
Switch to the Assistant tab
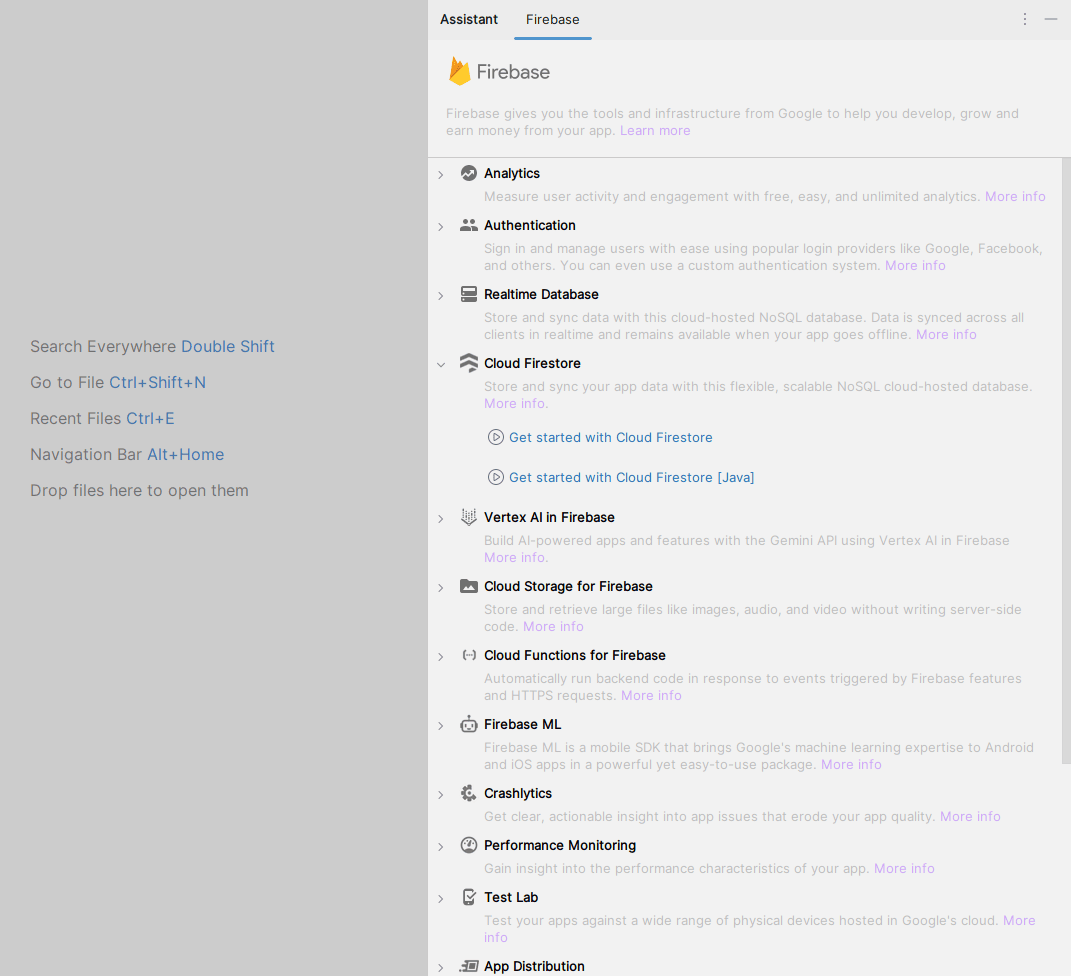click(469, 19)
